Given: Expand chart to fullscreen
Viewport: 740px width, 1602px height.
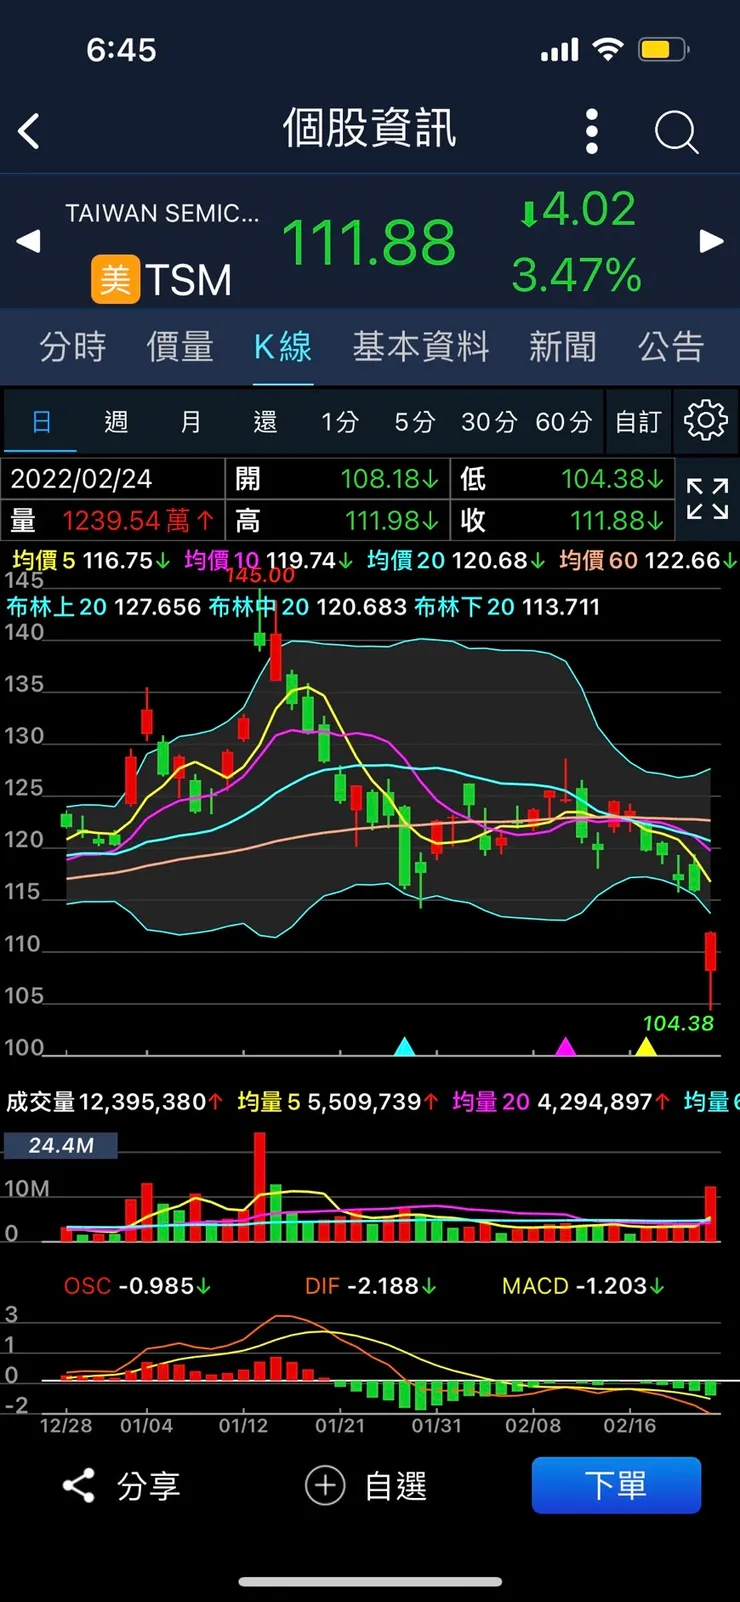Looking at the screenshot, I should pos(707,498).
